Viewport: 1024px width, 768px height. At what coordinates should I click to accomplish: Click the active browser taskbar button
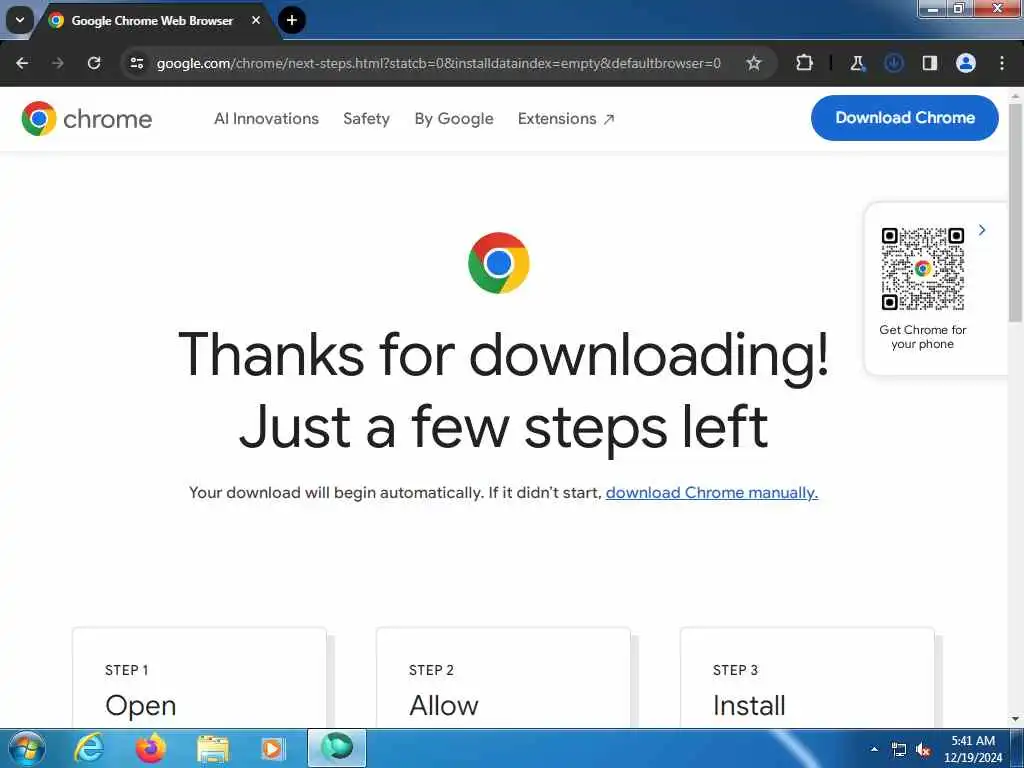[x=337, y=748]
